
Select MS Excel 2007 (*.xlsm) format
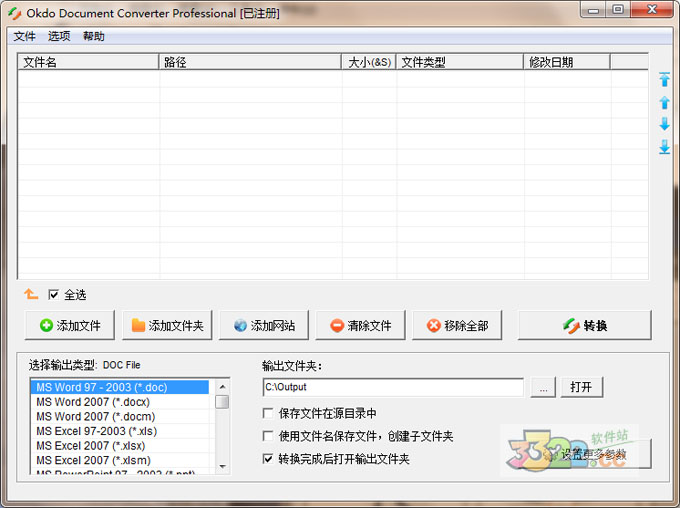point(120,460)
